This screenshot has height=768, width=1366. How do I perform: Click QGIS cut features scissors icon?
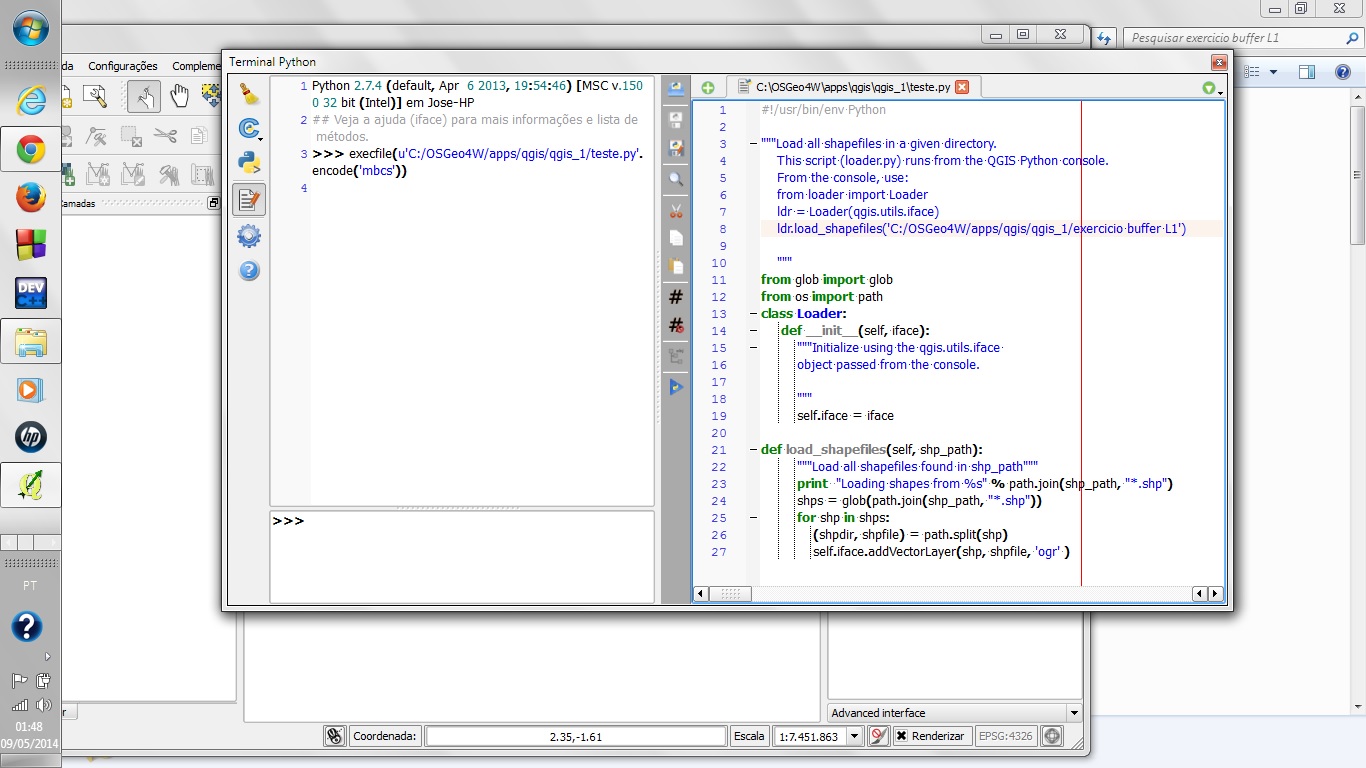[166, 135]
